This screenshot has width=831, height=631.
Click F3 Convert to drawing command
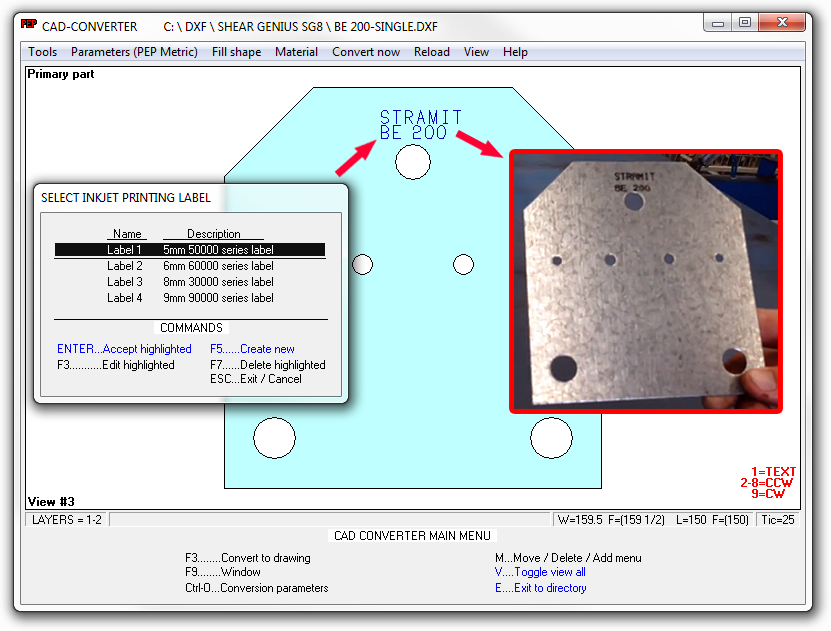click(247, 558)
